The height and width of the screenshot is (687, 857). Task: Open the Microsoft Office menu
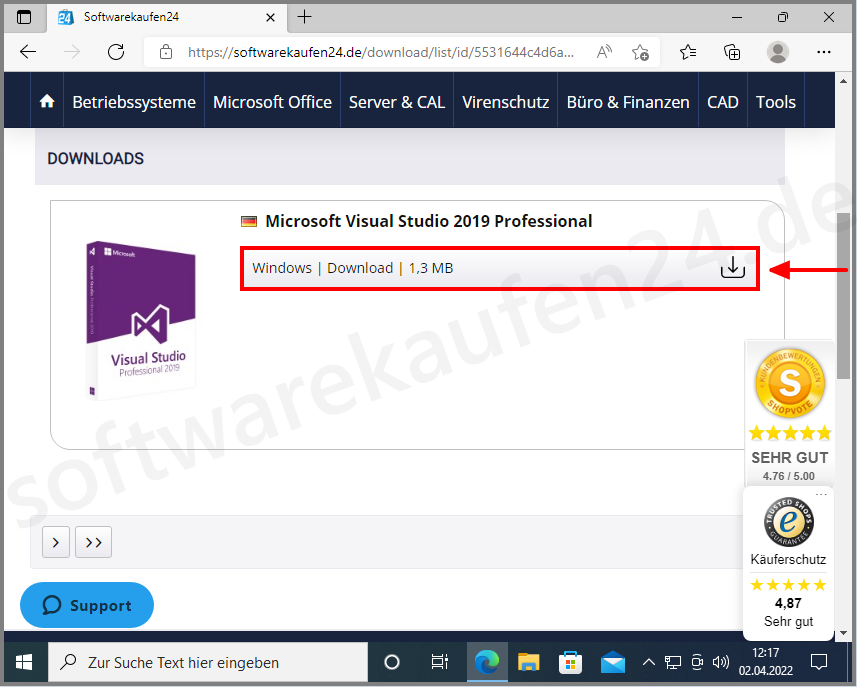click(x=272, y=102)
